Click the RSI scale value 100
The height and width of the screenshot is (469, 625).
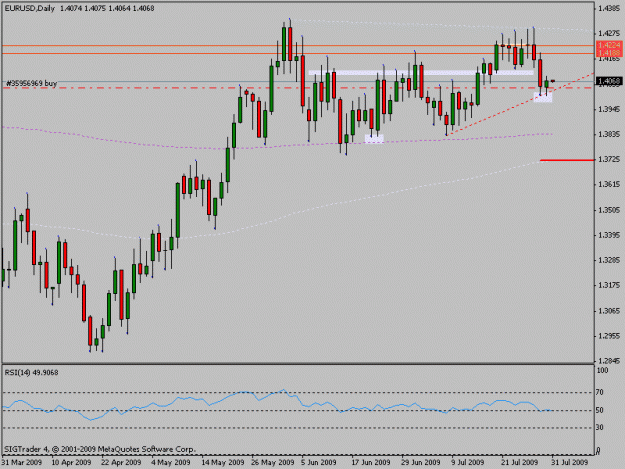point(602,371)
